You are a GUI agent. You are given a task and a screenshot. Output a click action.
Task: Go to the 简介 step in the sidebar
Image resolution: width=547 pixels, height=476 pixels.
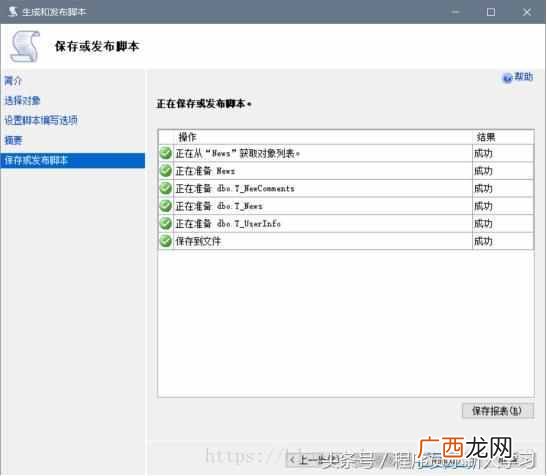[x=13, y=81]
